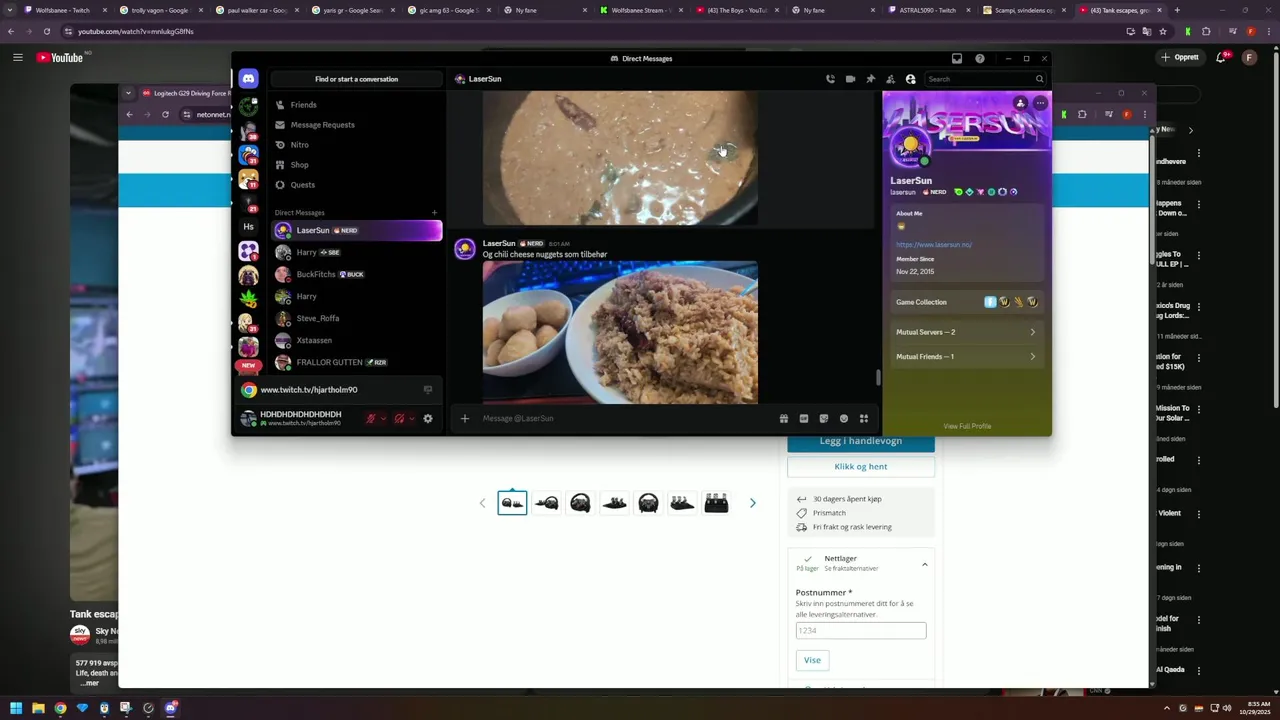The image size is (1280, 720).
Task: Click Find or start a conversation
Action: (x=356, y=79)
